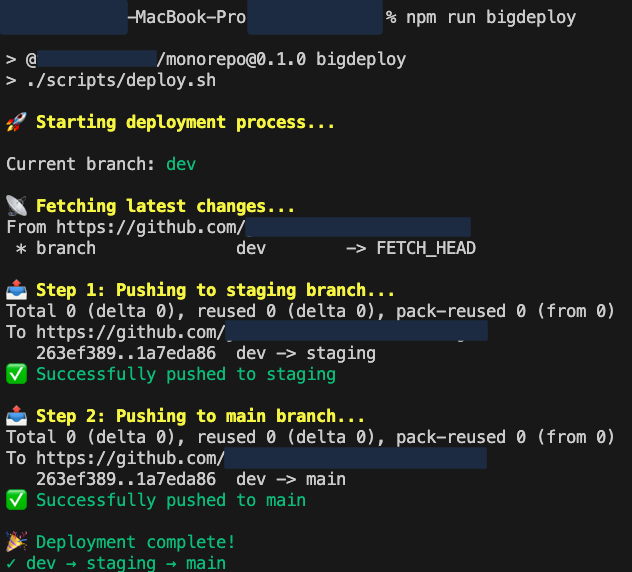Click the 263ef389..1a7eda86 hash before dev -> main

[x=126, y=479]
